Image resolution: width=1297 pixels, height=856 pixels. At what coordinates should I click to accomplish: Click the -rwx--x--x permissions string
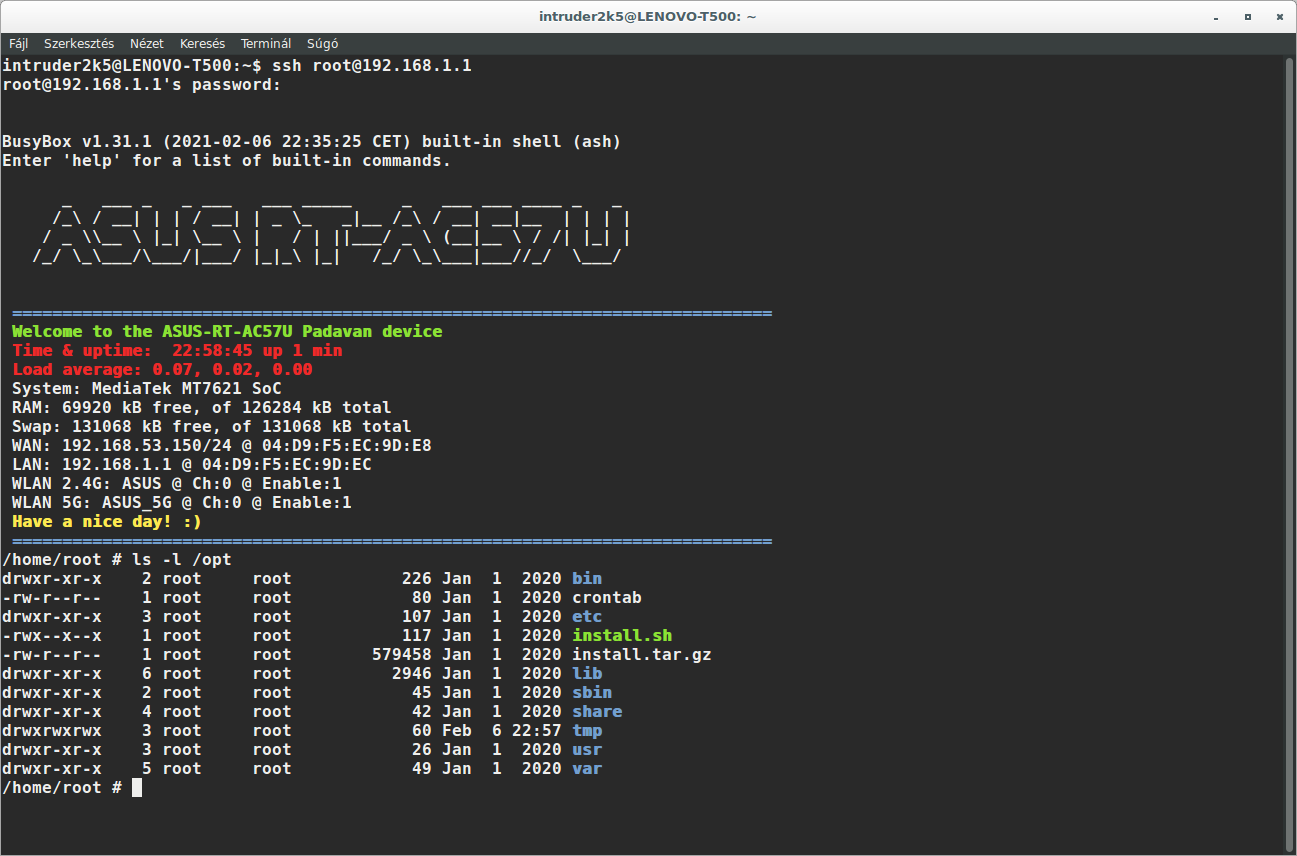52,635
